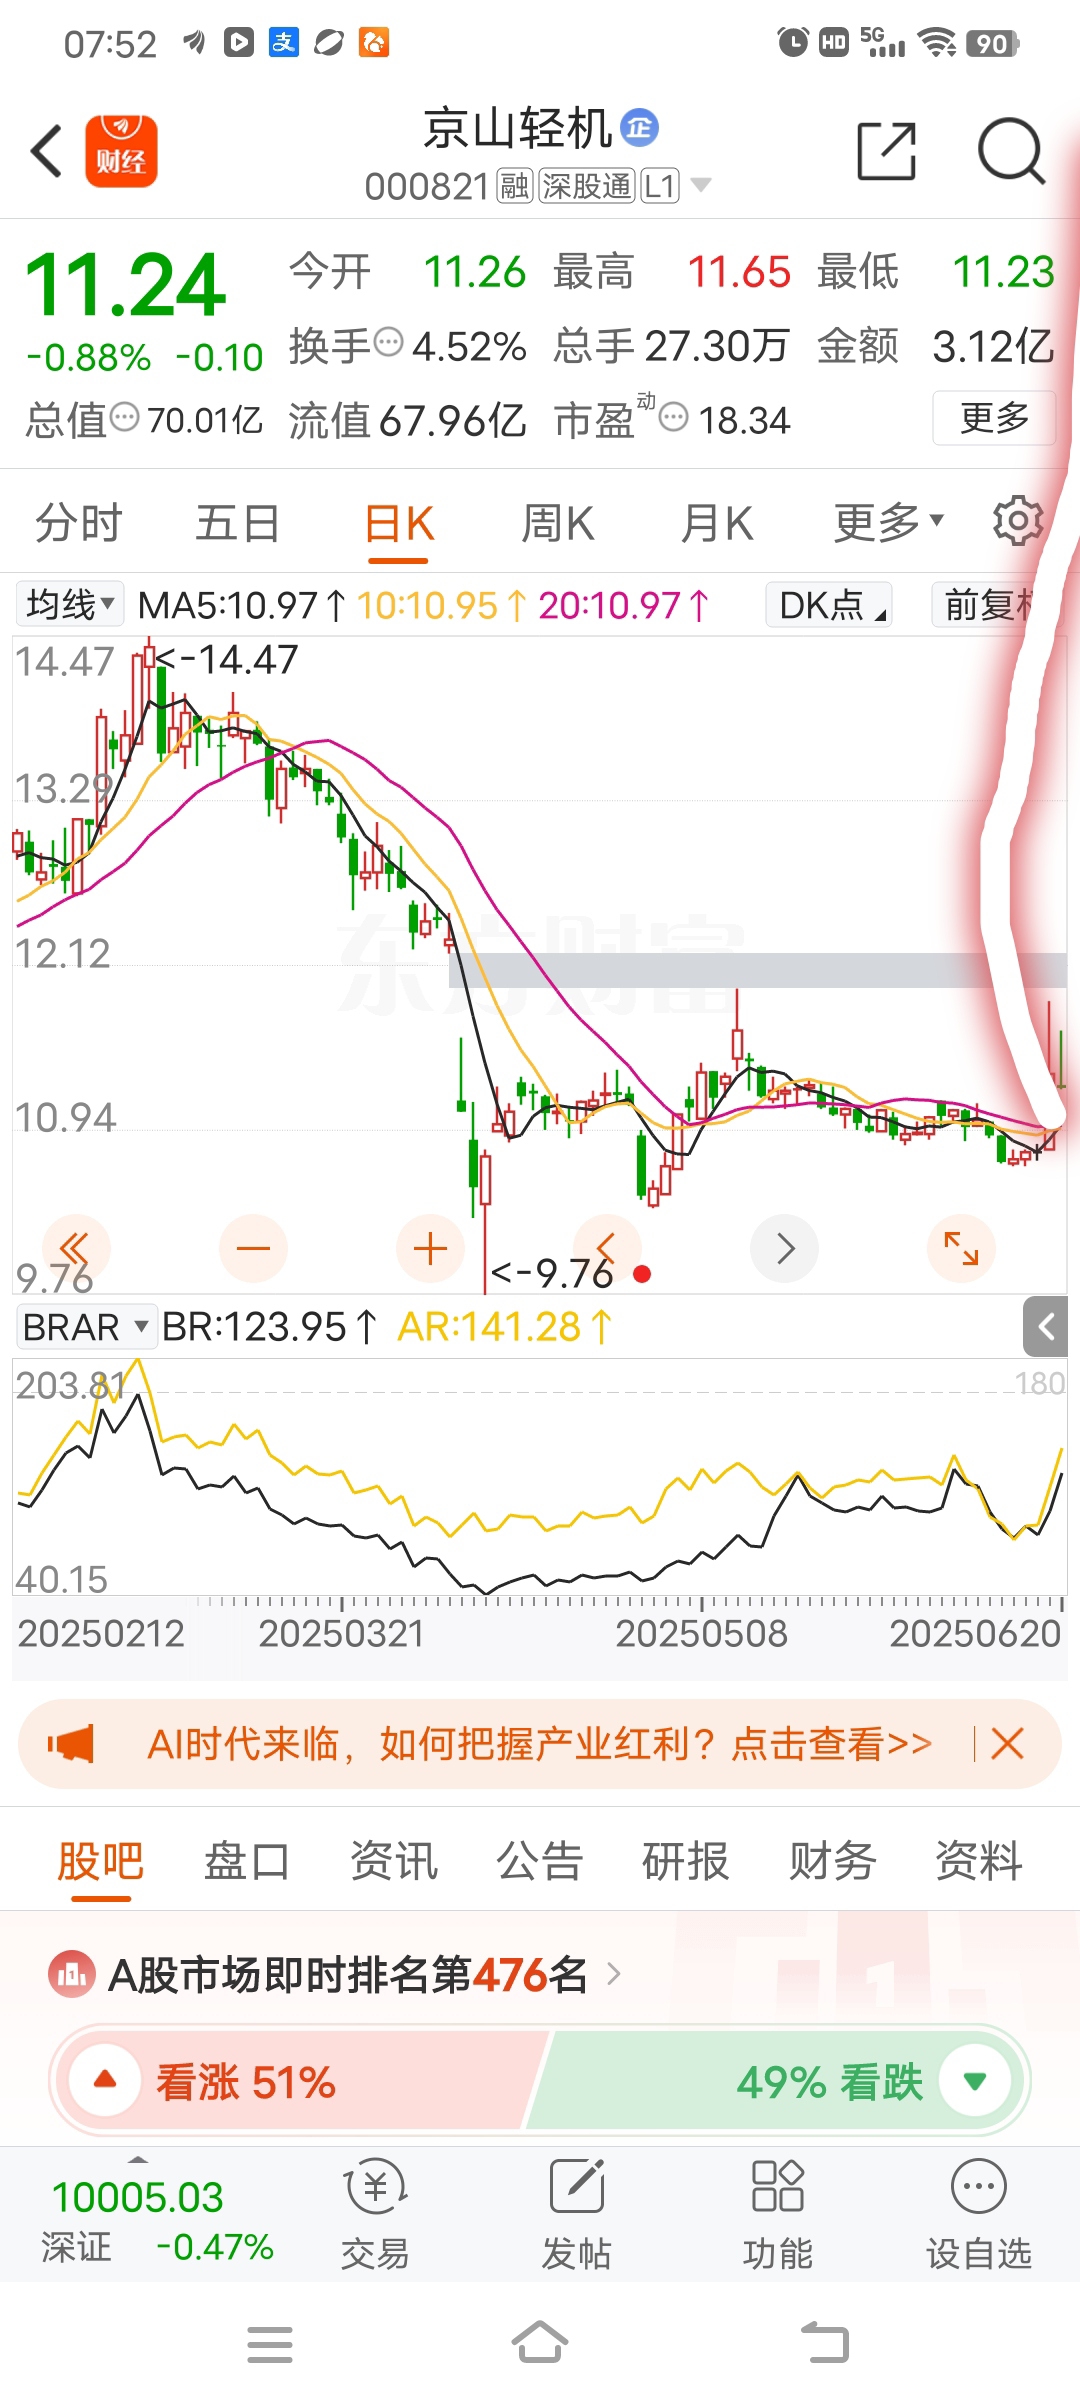Viewport: 1080px width, 2408px height.
Task: Vote 看涨 with the up arrow
Action: point(104,2081)
